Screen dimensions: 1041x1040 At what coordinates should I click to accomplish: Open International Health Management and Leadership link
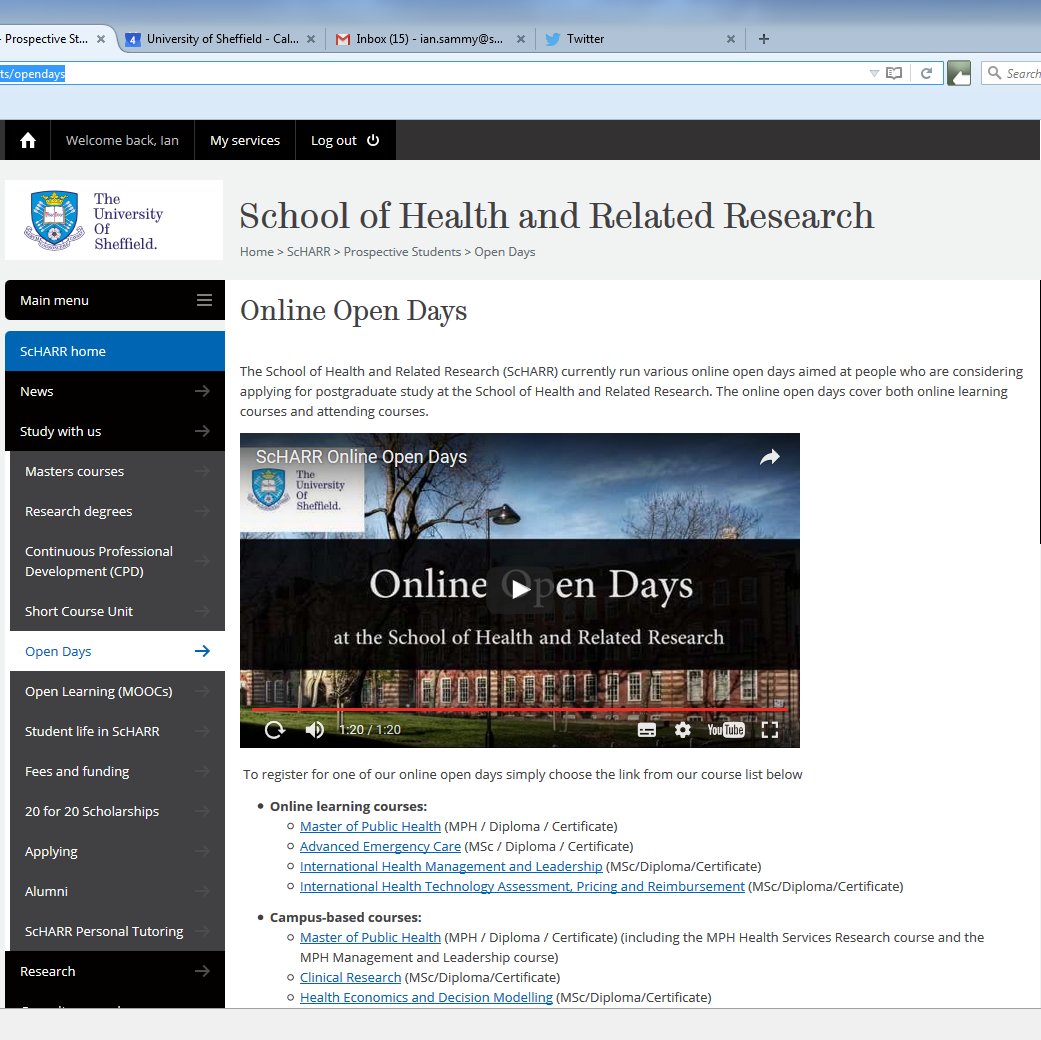point(451,867)
